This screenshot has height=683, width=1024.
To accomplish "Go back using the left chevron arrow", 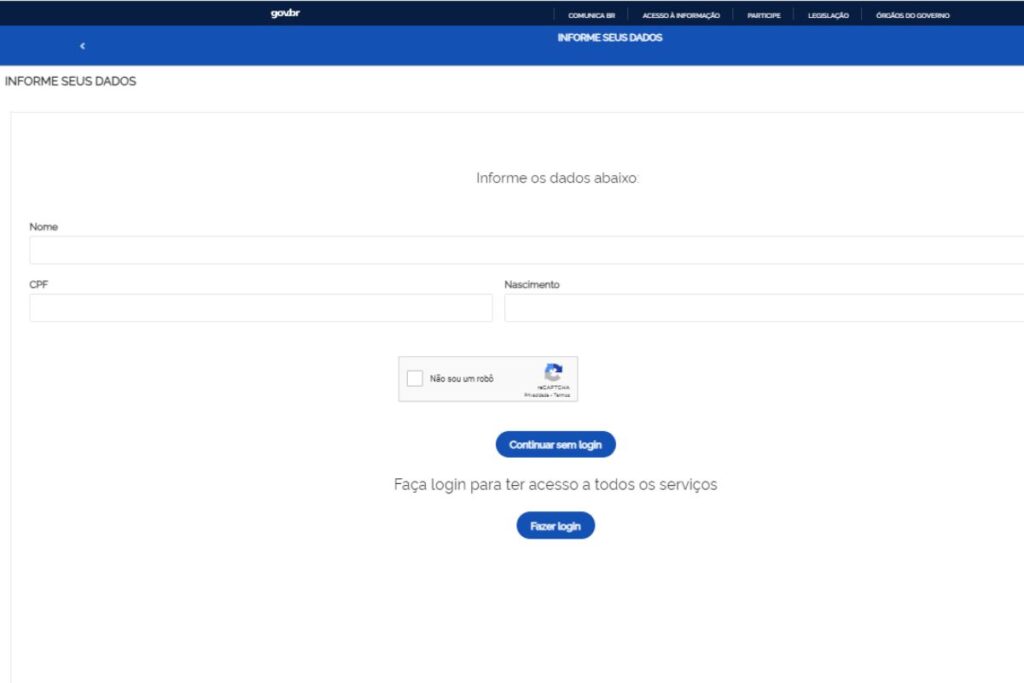I will (x=82, y=46).
